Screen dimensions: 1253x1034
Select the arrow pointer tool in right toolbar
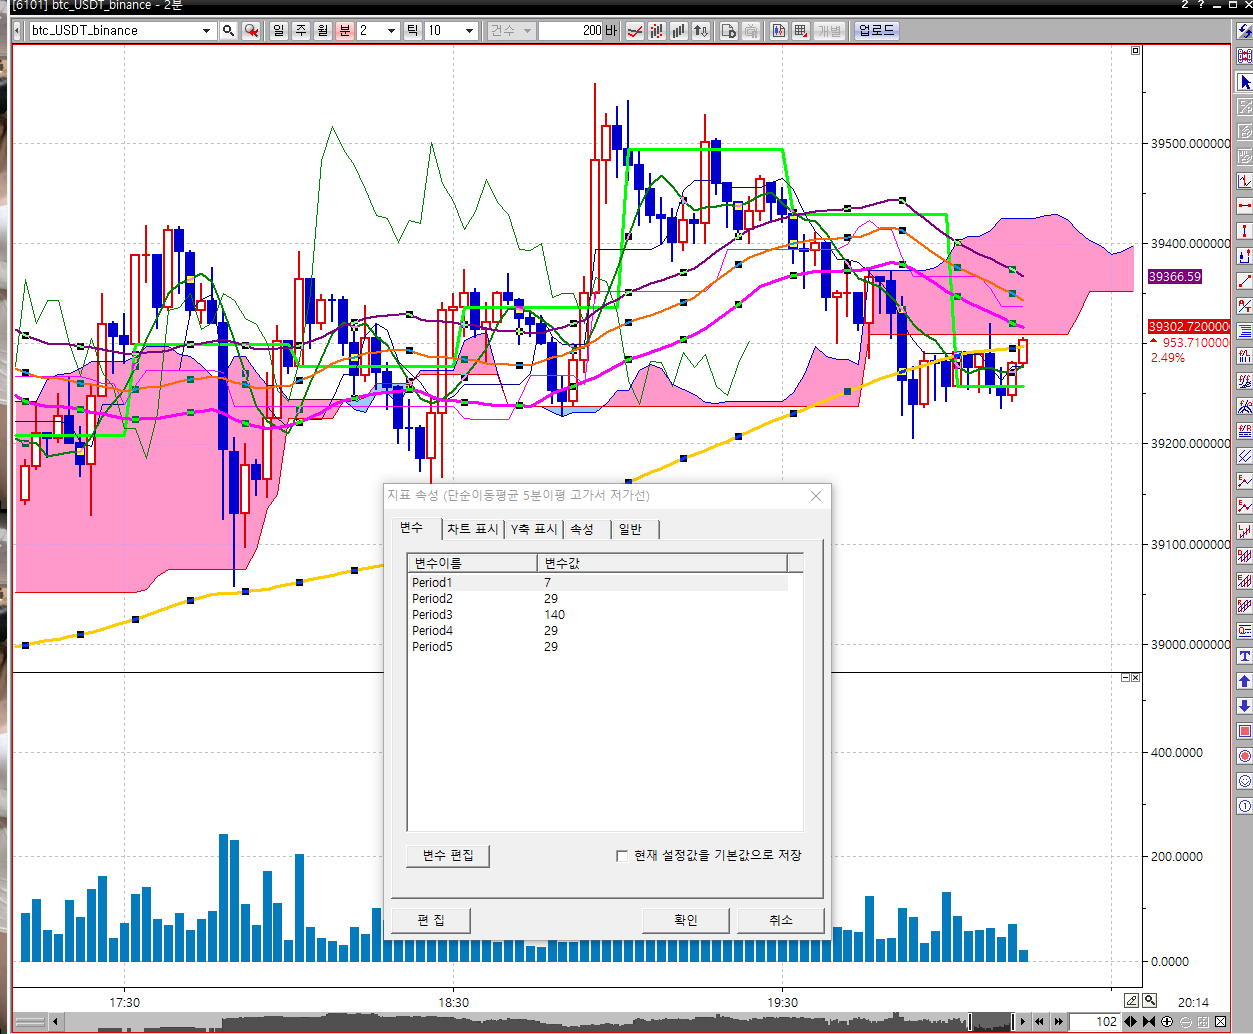click(x=1244, y=82)
